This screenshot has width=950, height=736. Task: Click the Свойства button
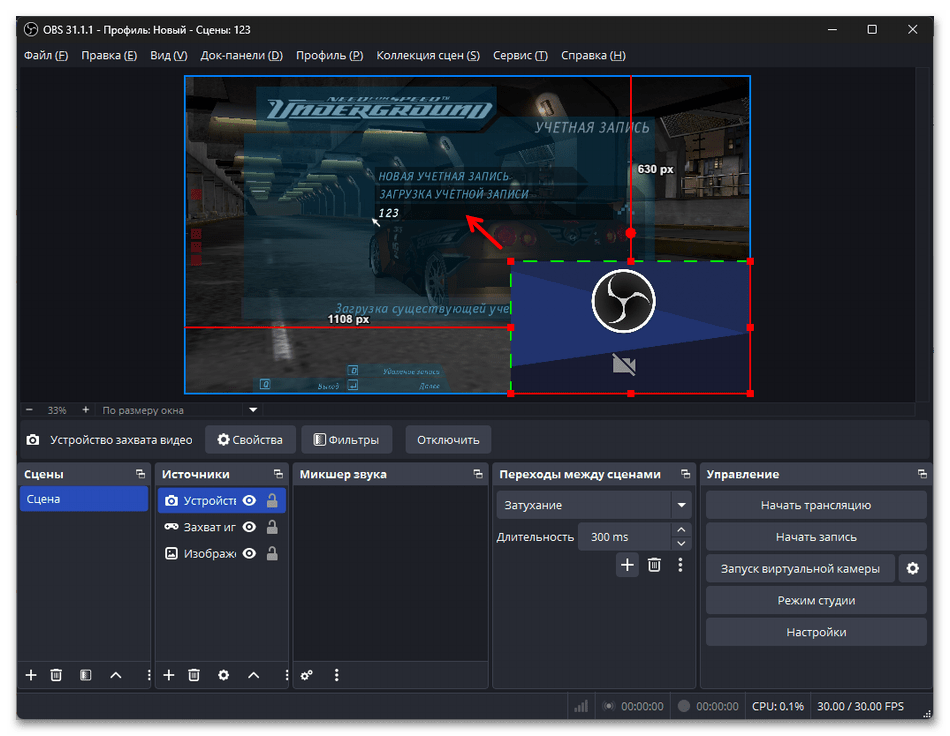(250, 440)
